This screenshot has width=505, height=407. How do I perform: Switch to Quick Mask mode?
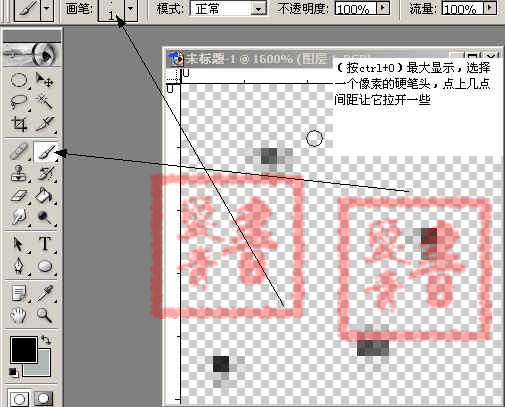click(44, 399)
